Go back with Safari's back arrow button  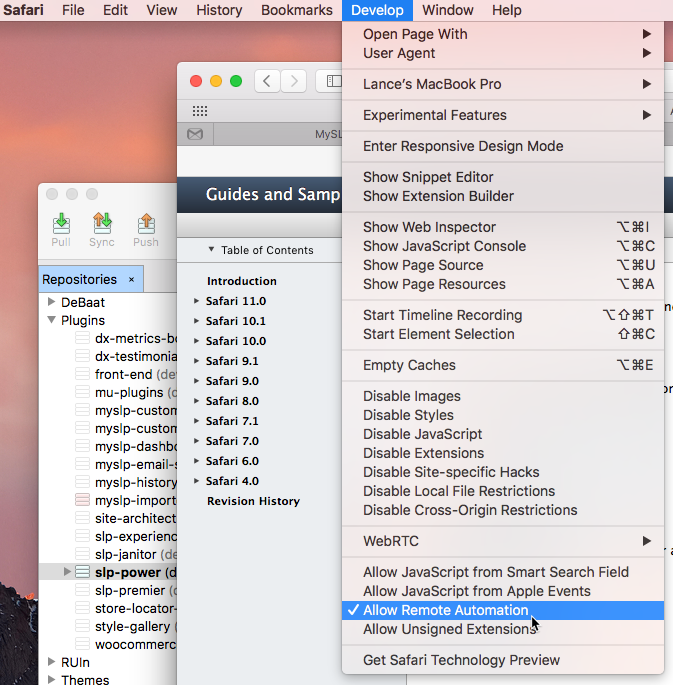coord(267,81)
